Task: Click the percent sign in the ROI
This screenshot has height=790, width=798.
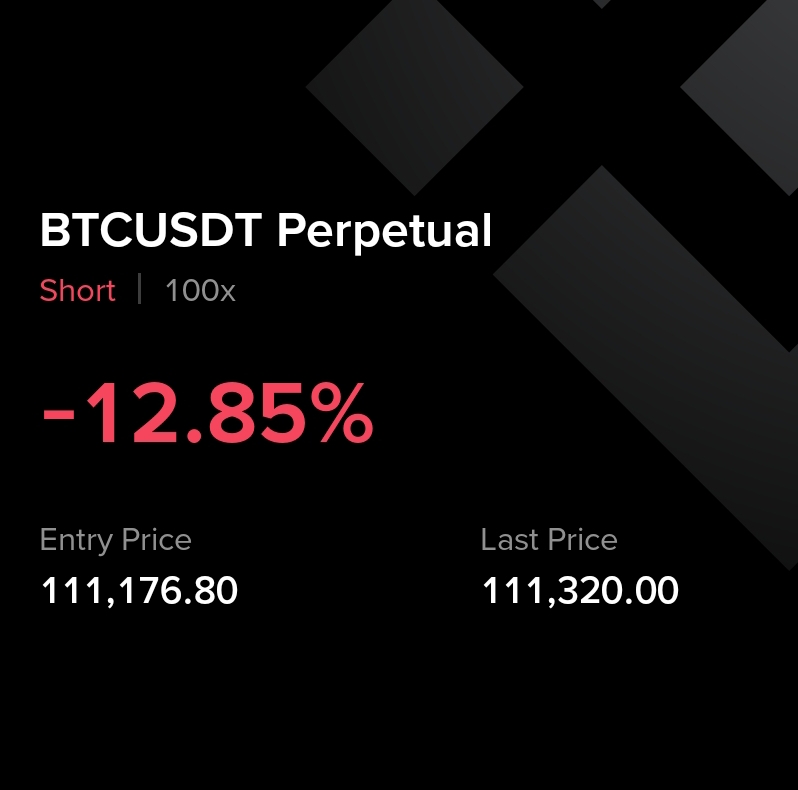Action: 340,416
